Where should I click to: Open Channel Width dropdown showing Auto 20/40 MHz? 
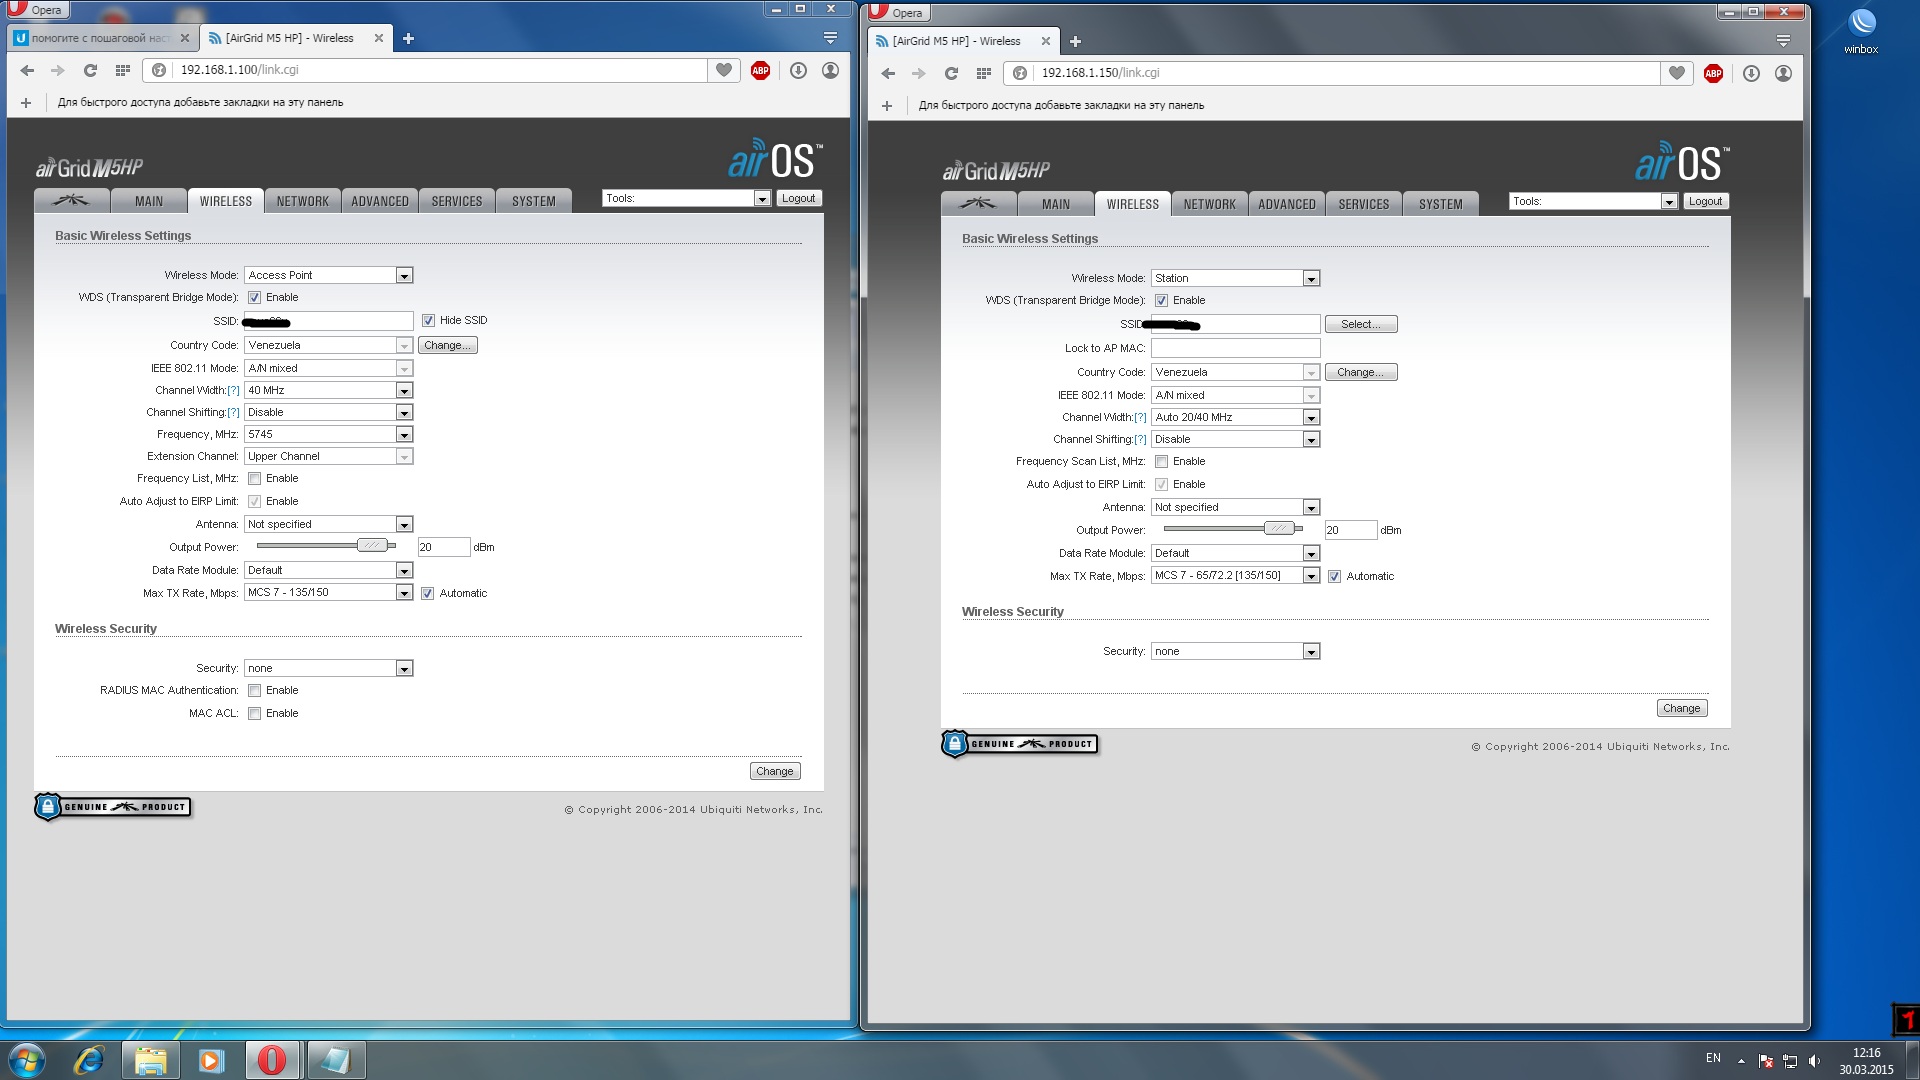1235,417
